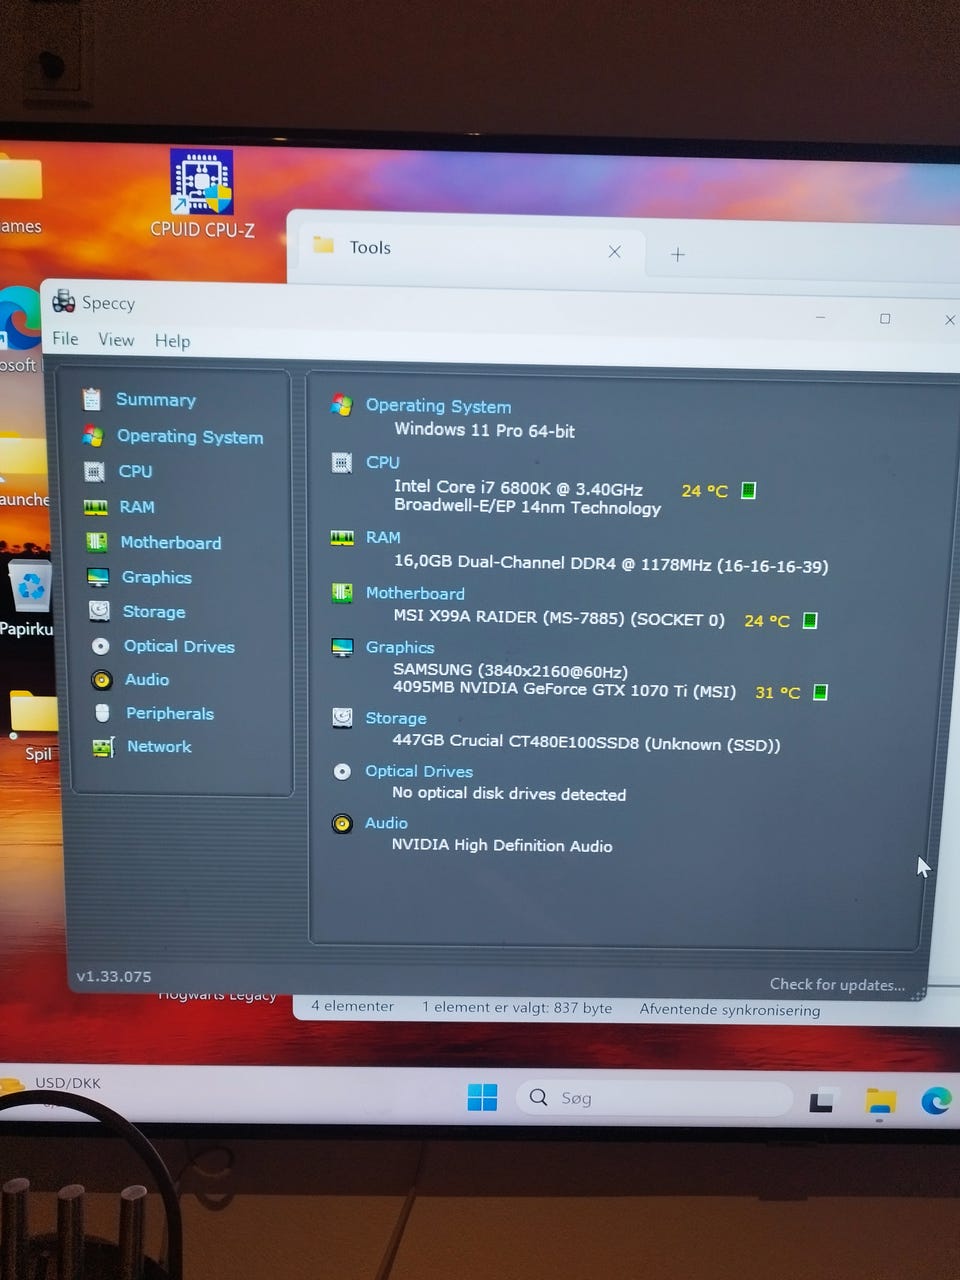This screenshot has width=960, height=1280.
Task: Click the RAM stick icon in sidebar
Action: tap(95, 507)
